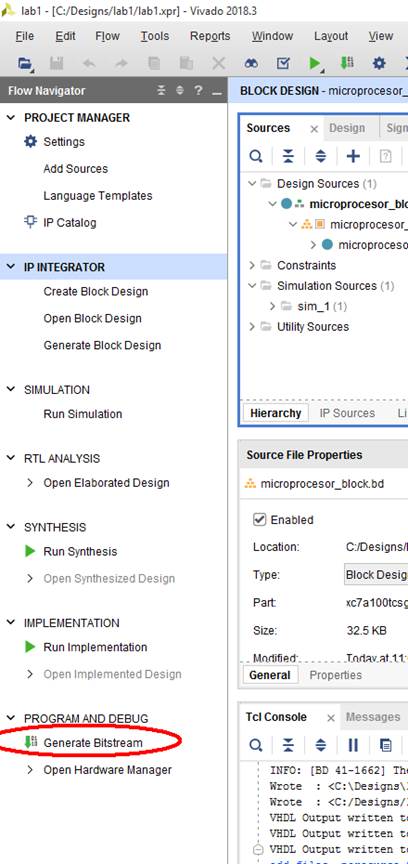Click the Generate Bitstream toolbar icon
The image size is (408, 864).
click(x=346, y=63)
